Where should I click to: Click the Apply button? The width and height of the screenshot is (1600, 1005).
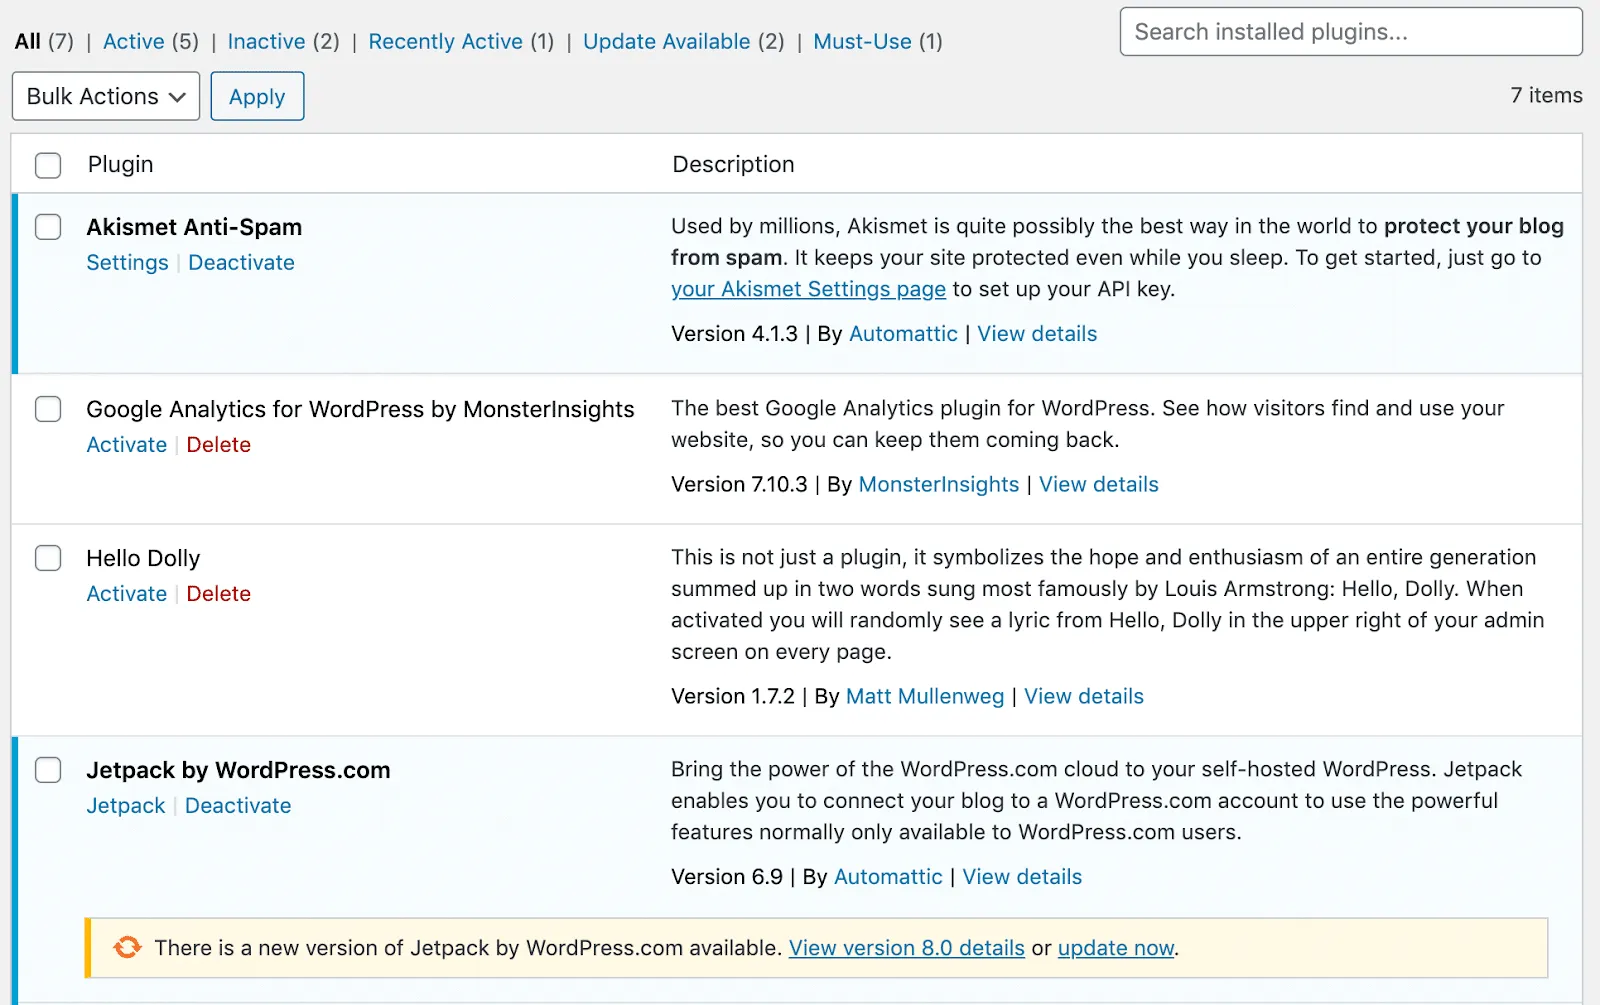point(257,96)
